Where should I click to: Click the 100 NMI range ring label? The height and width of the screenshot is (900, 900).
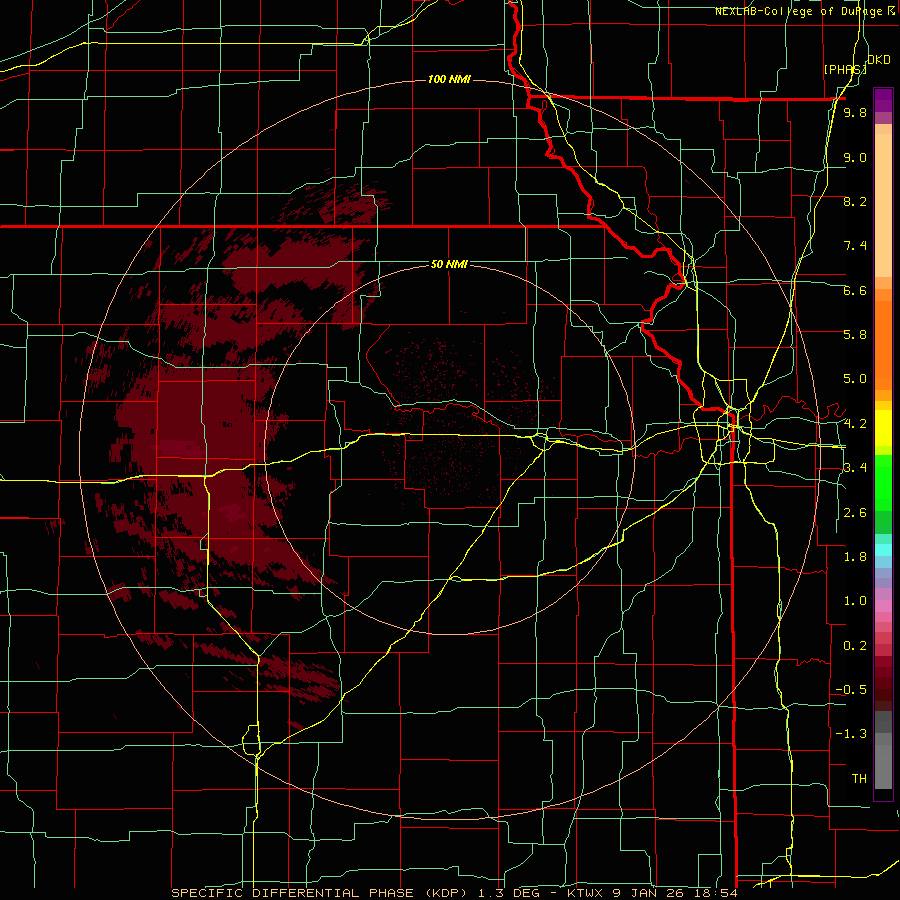point(449,79)
